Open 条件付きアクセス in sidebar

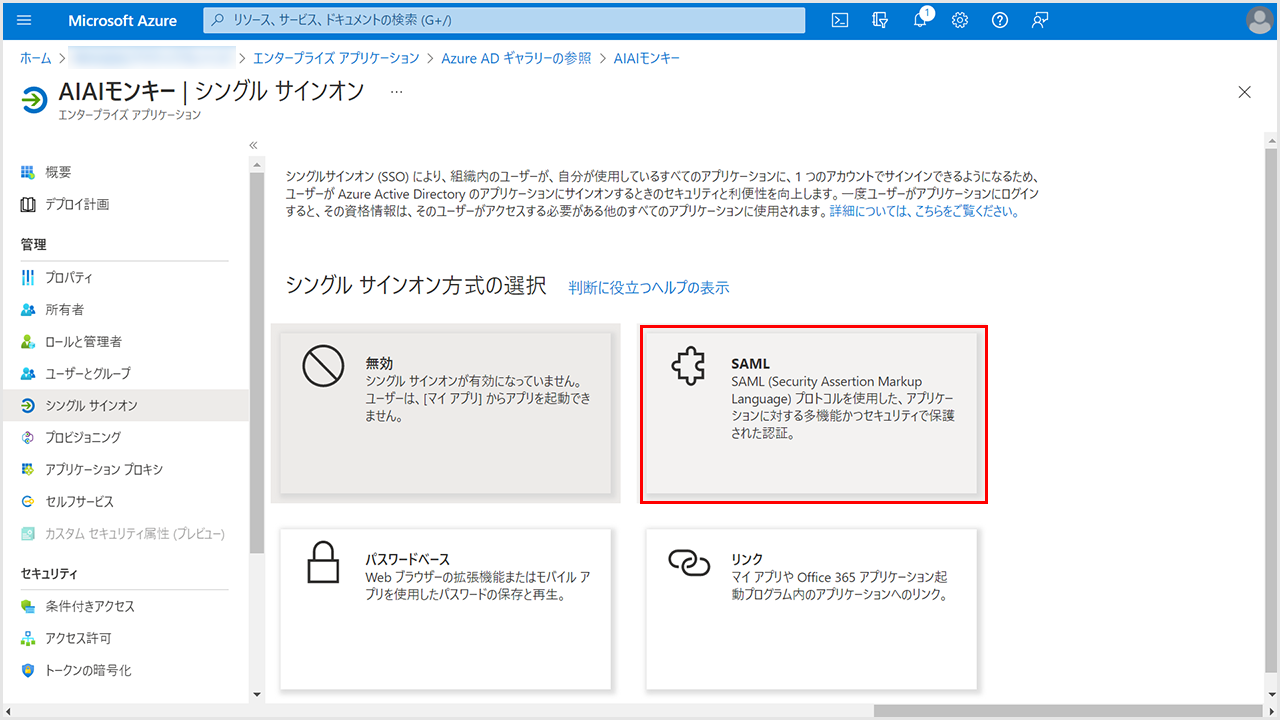tap(90, 606)
